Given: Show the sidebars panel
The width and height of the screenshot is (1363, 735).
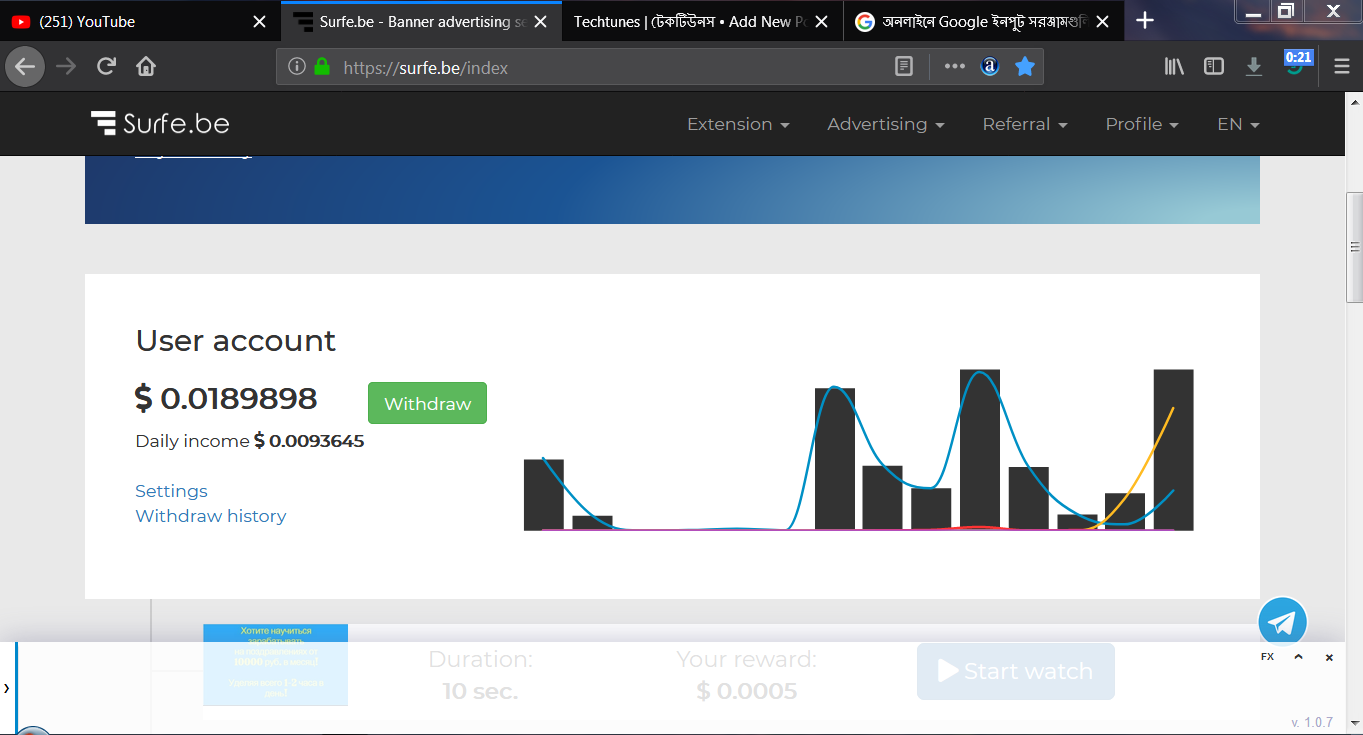Looking at the screenshot, I should (x=1214, y=67).
